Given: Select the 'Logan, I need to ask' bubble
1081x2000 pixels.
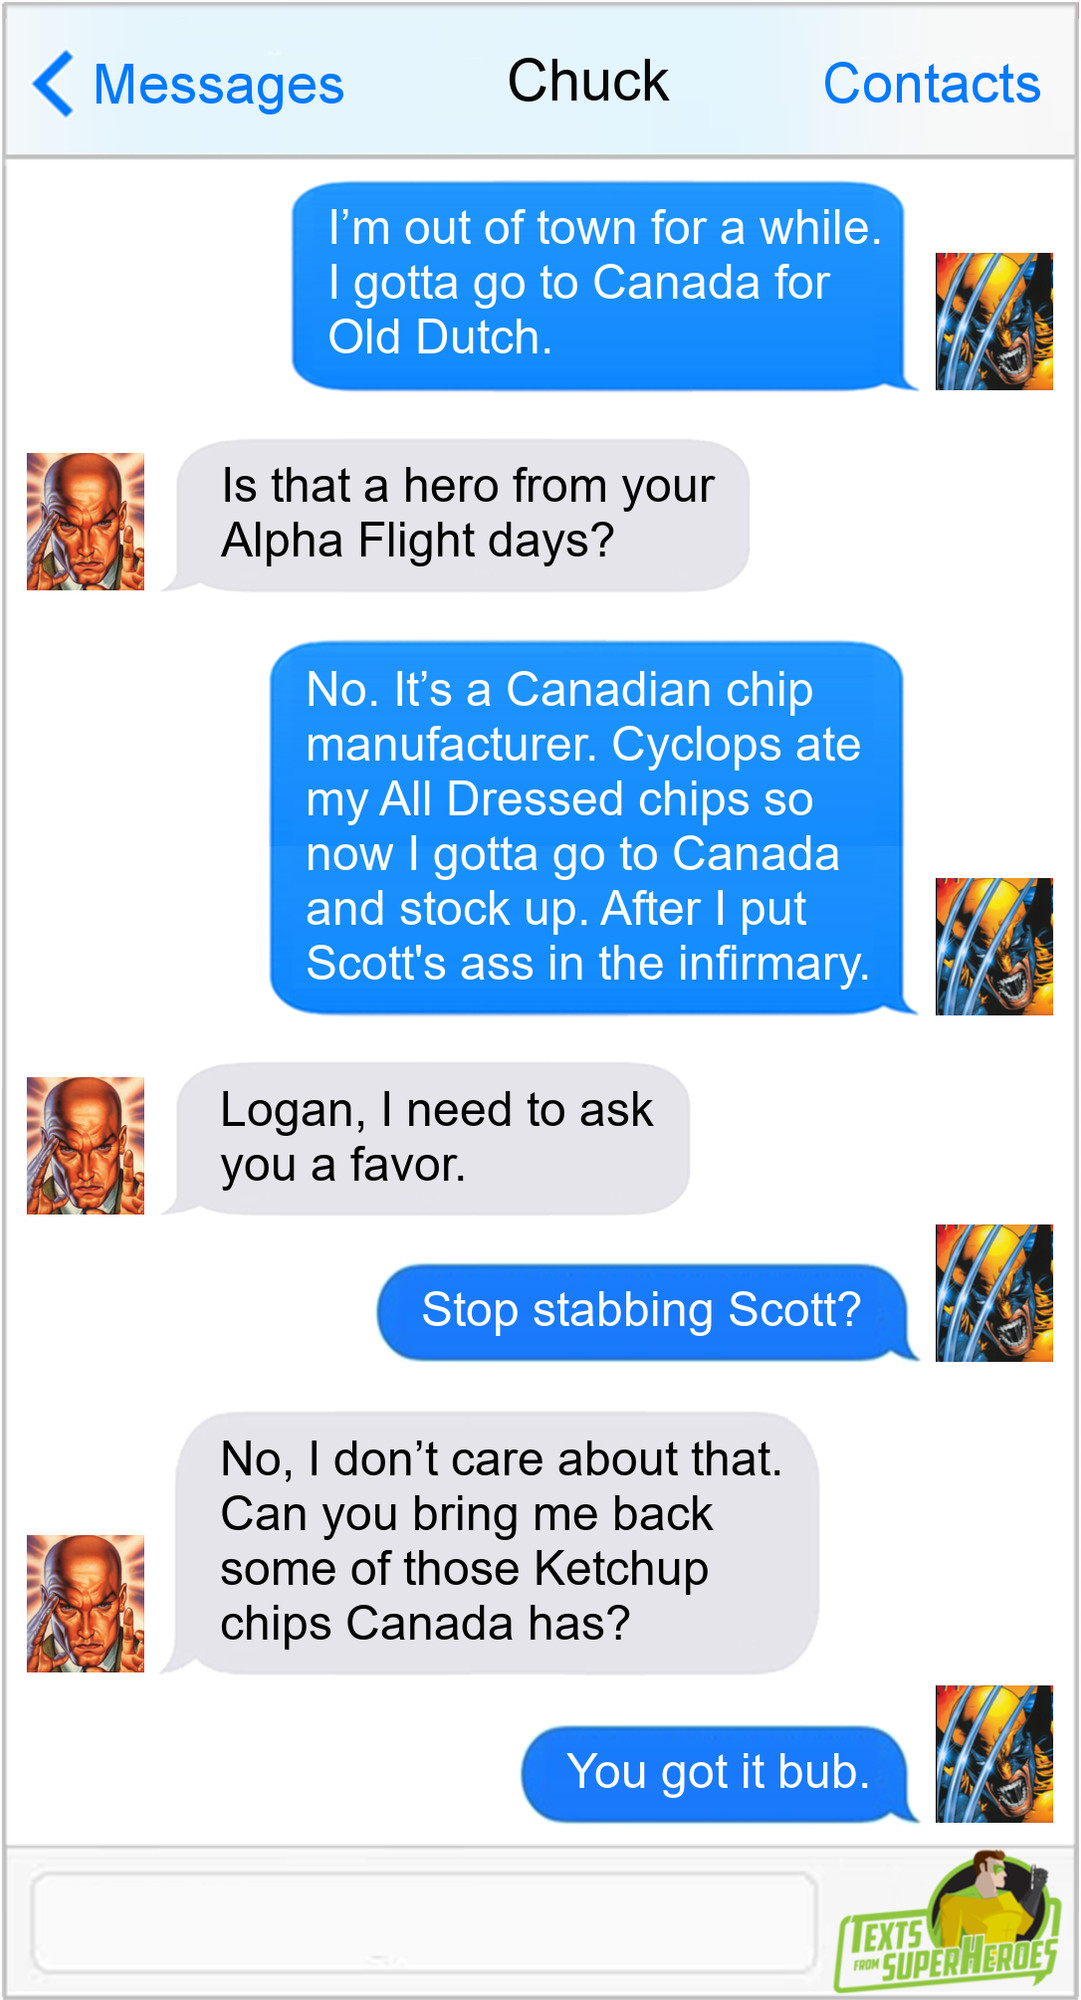Looking at the screenshot, I should 428,1139.
